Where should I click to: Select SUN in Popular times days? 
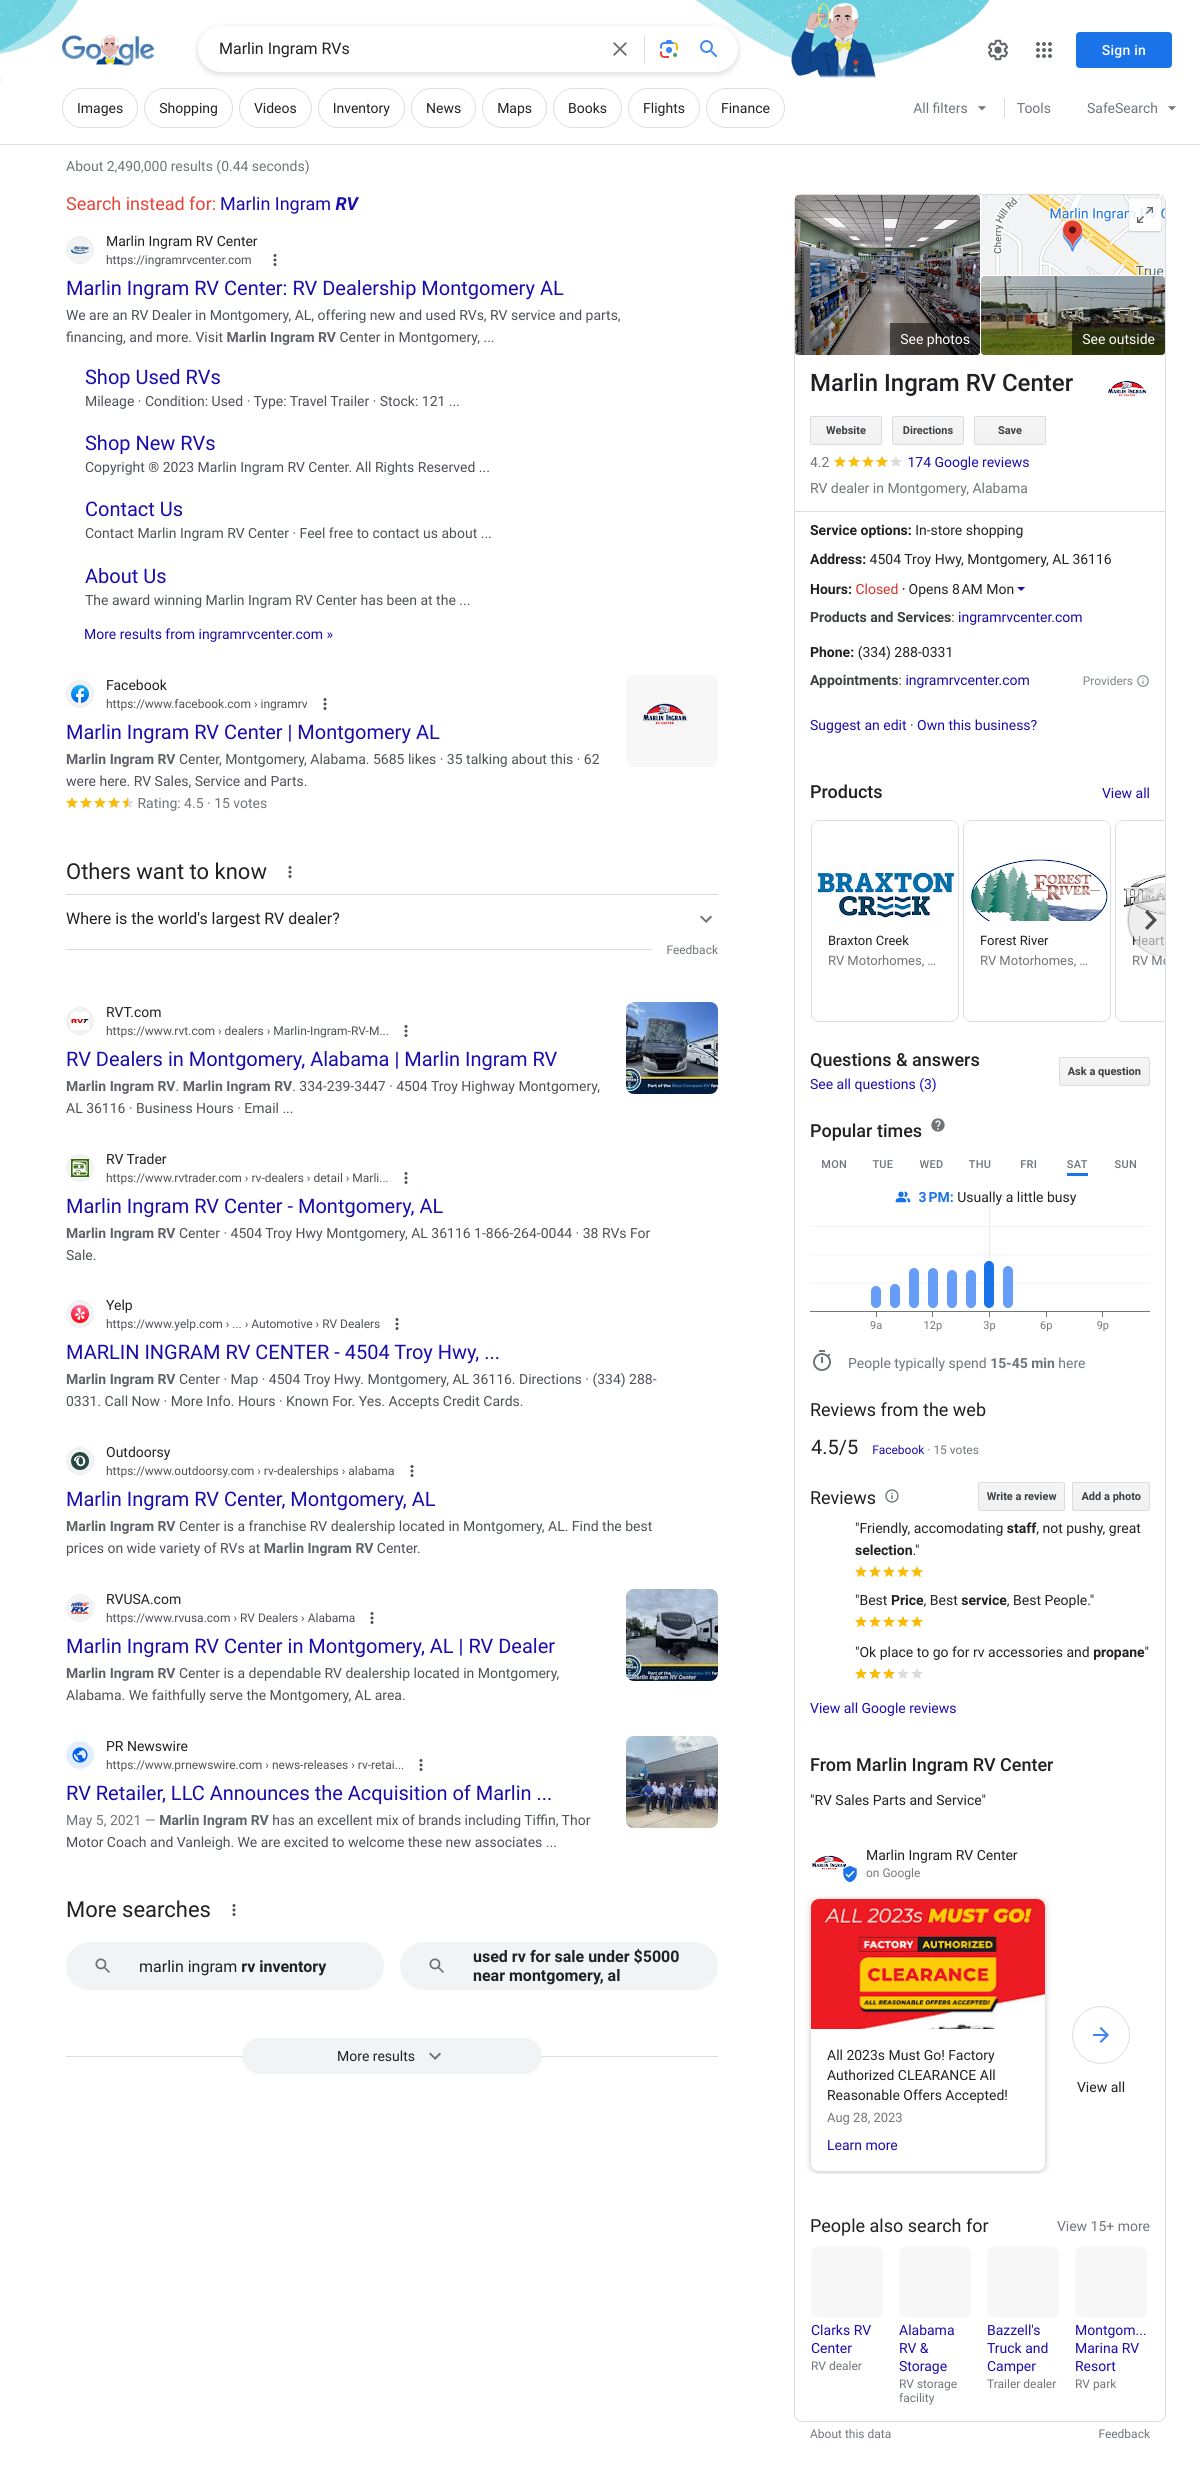point(1125,1164)
